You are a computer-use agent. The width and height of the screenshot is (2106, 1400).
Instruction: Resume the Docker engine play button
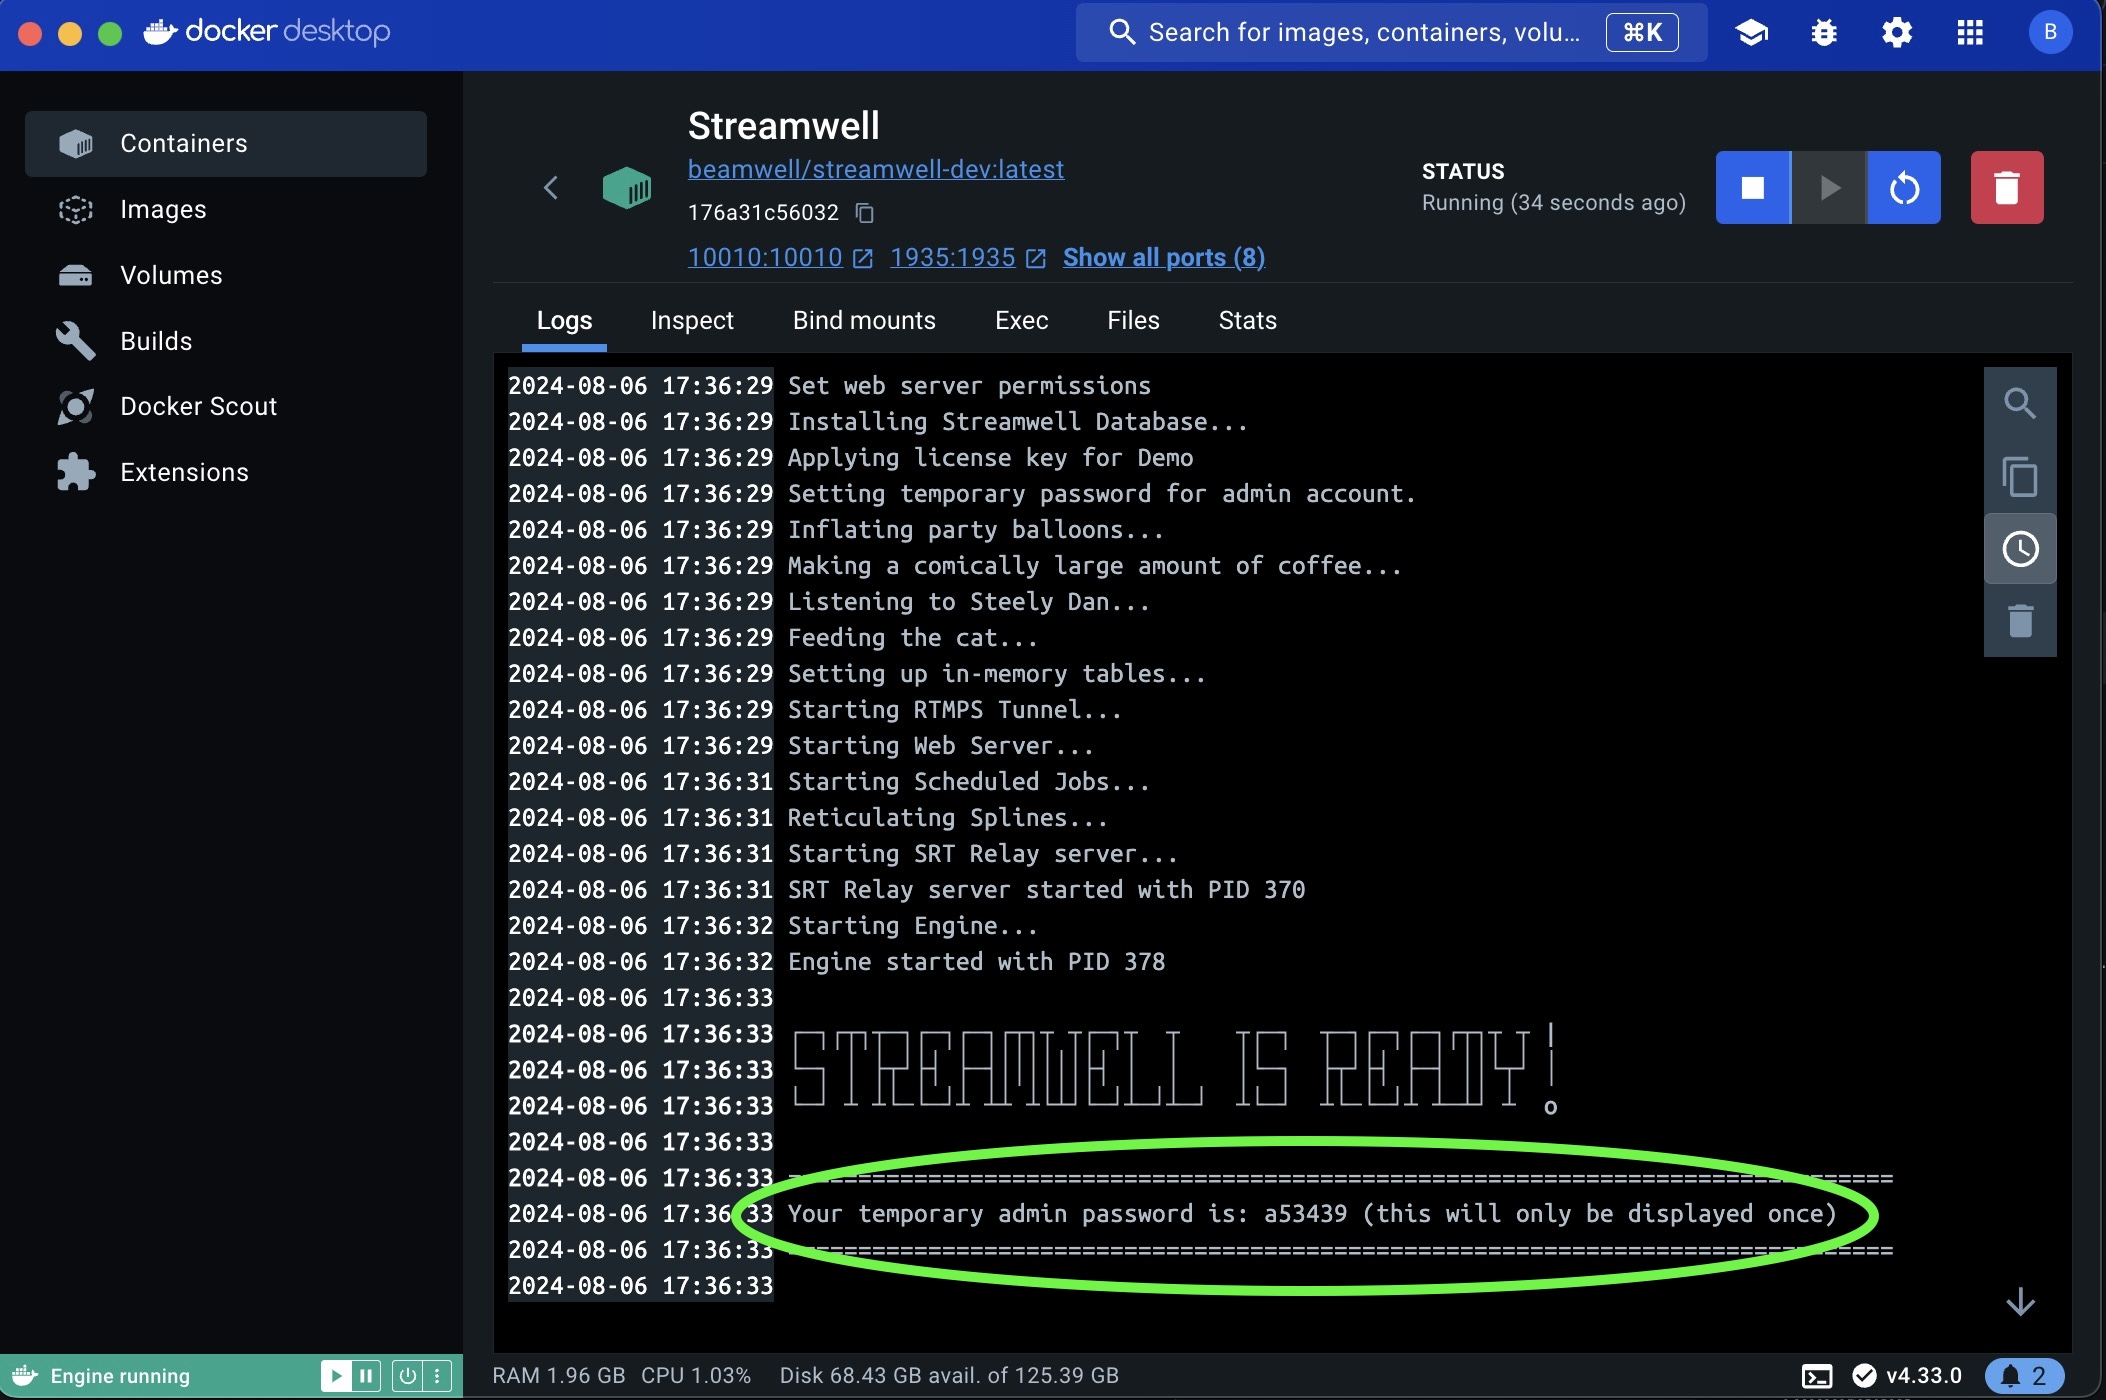click(336, 1376)
